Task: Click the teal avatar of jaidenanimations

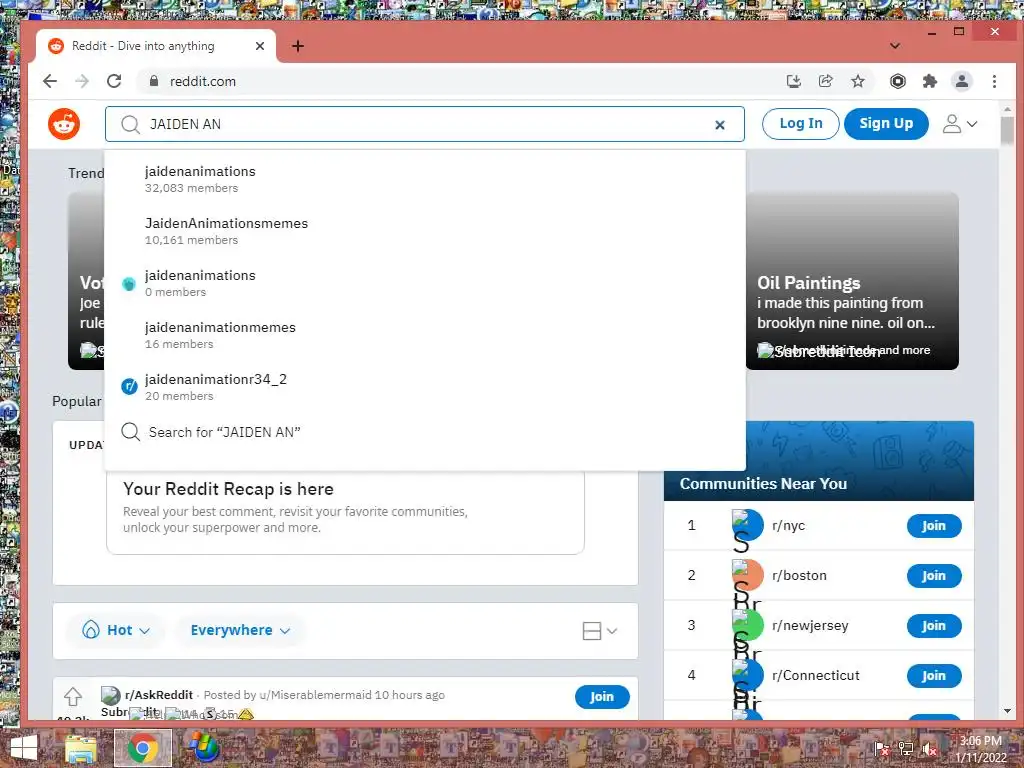Action: (x=129, y=283)
